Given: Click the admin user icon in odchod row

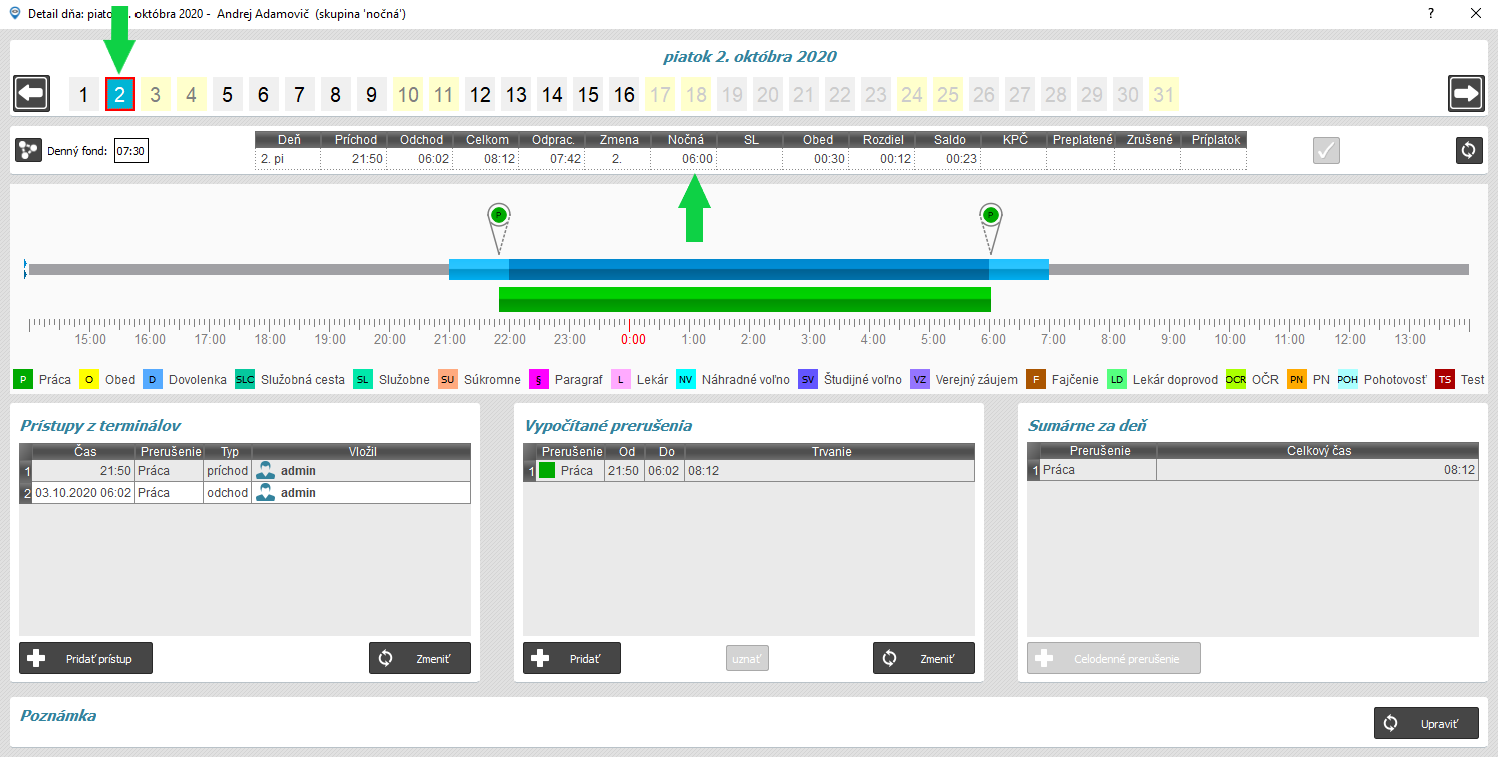Looking at the screenshot, I should click(265, 492).
